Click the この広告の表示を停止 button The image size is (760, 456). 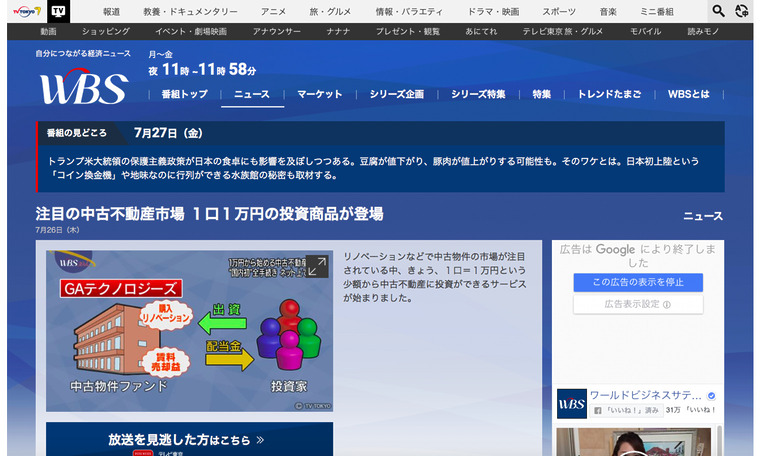(638, 282)
